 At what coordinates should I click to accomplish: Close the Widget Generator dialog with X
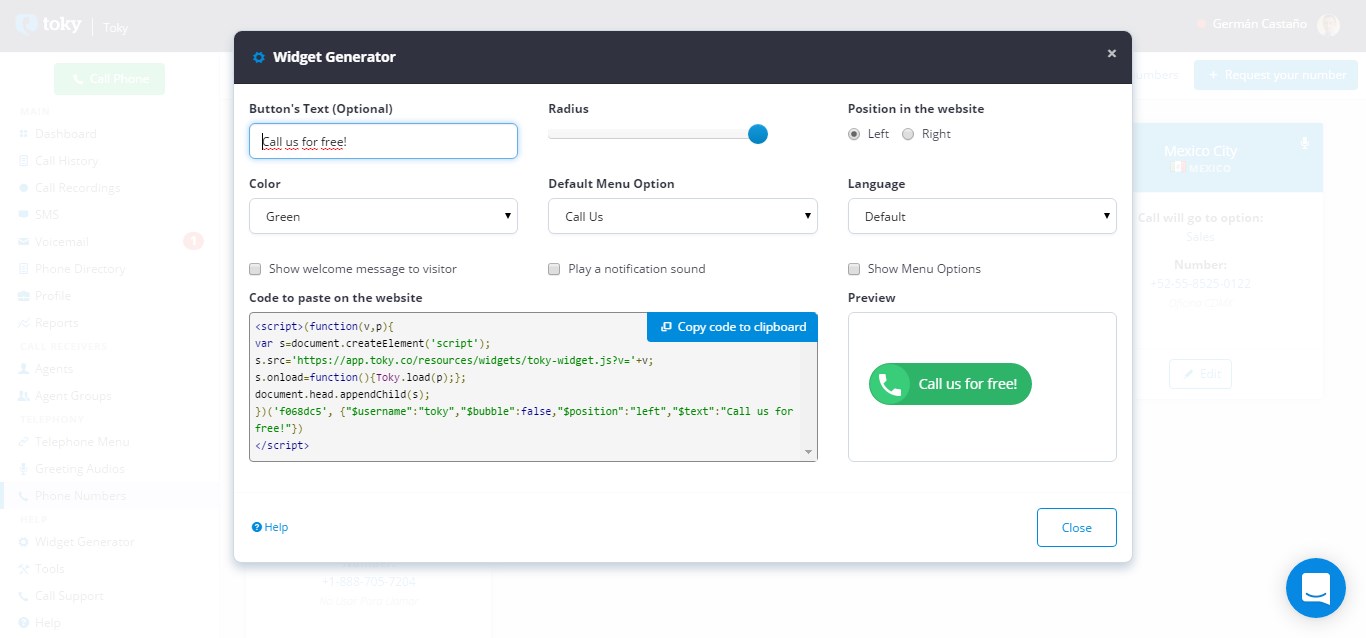[x=1112, y=54]
